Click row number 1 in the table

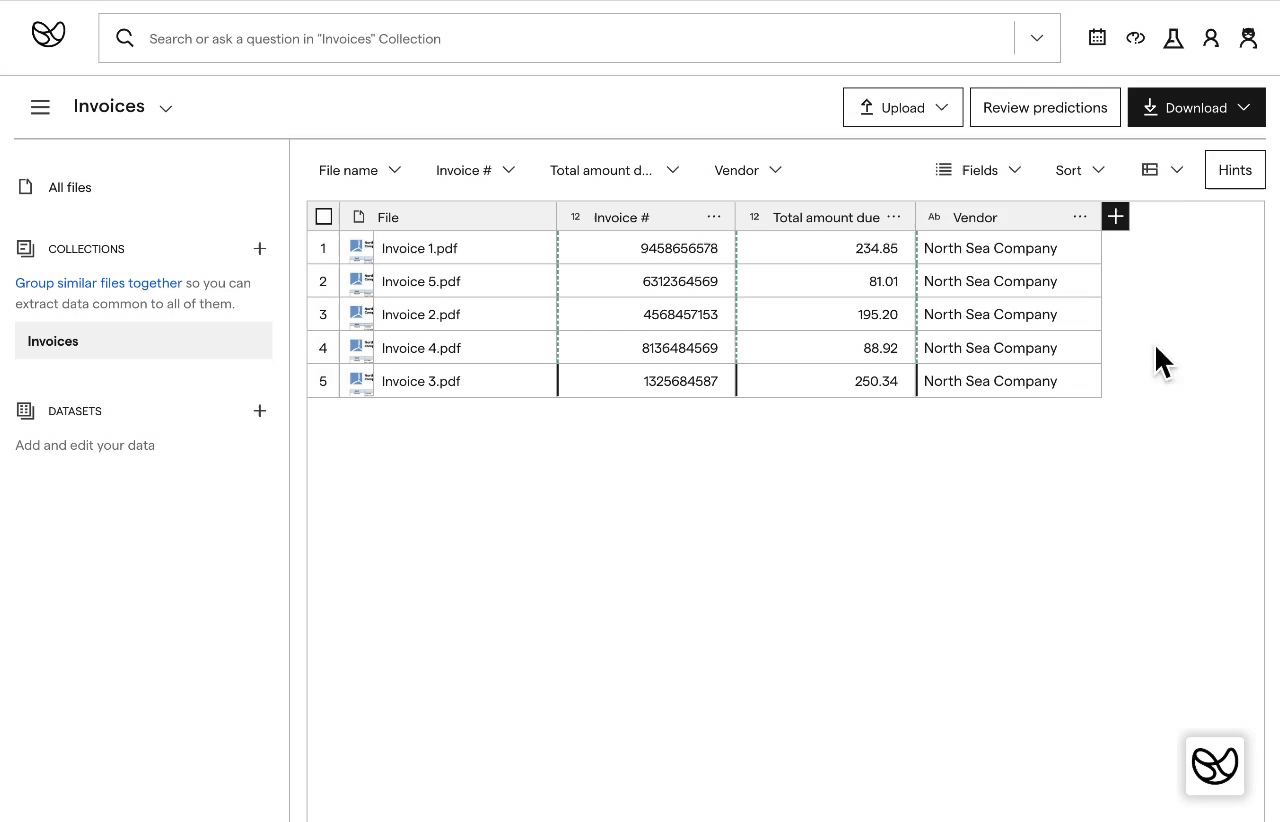pyautogui.click(x=323, y=248)
